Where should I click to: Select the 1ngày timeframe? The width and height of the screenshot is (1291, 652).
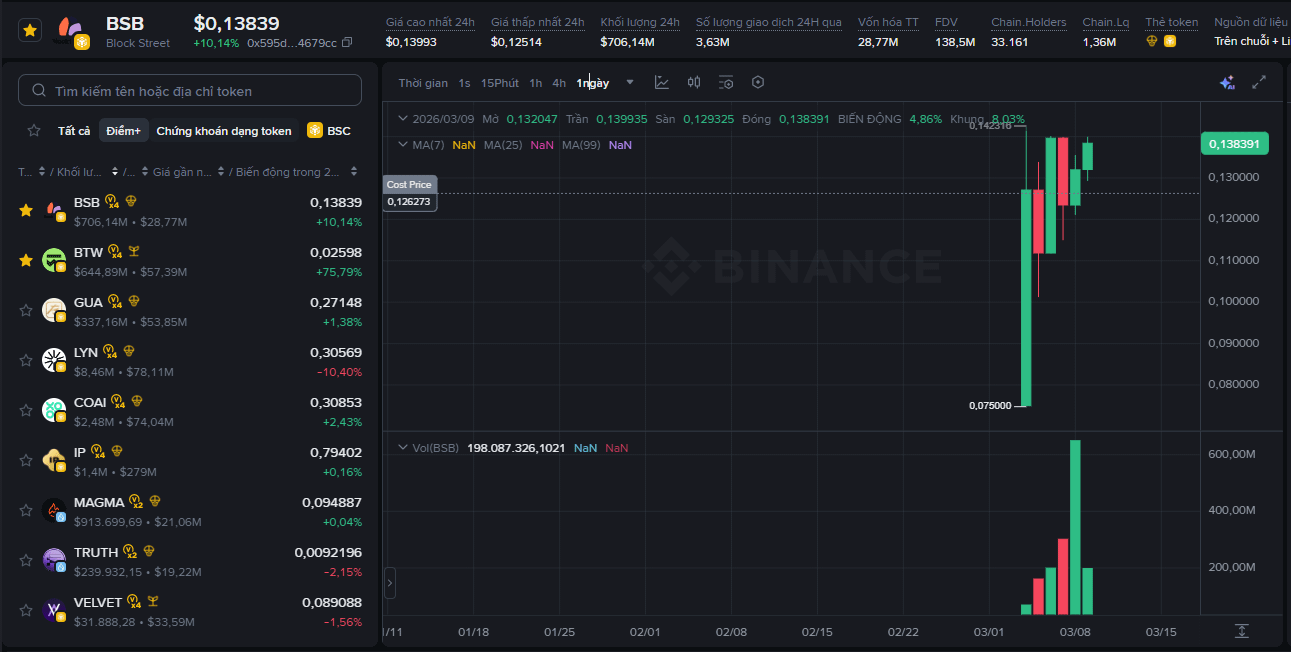pos(592,83)
